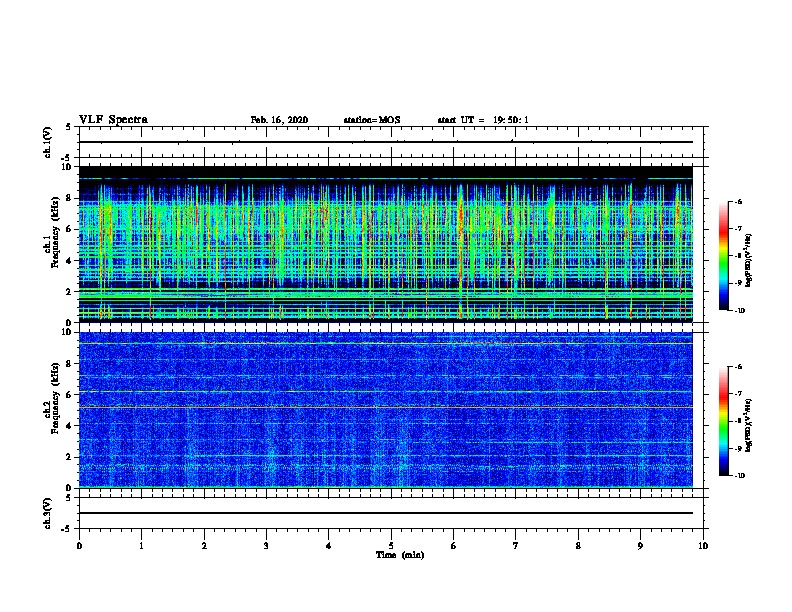The width and height of the screenshot is (792, 612).
Task: Click the ch.3 voltage waveform trace
Action: coord(386,513)
